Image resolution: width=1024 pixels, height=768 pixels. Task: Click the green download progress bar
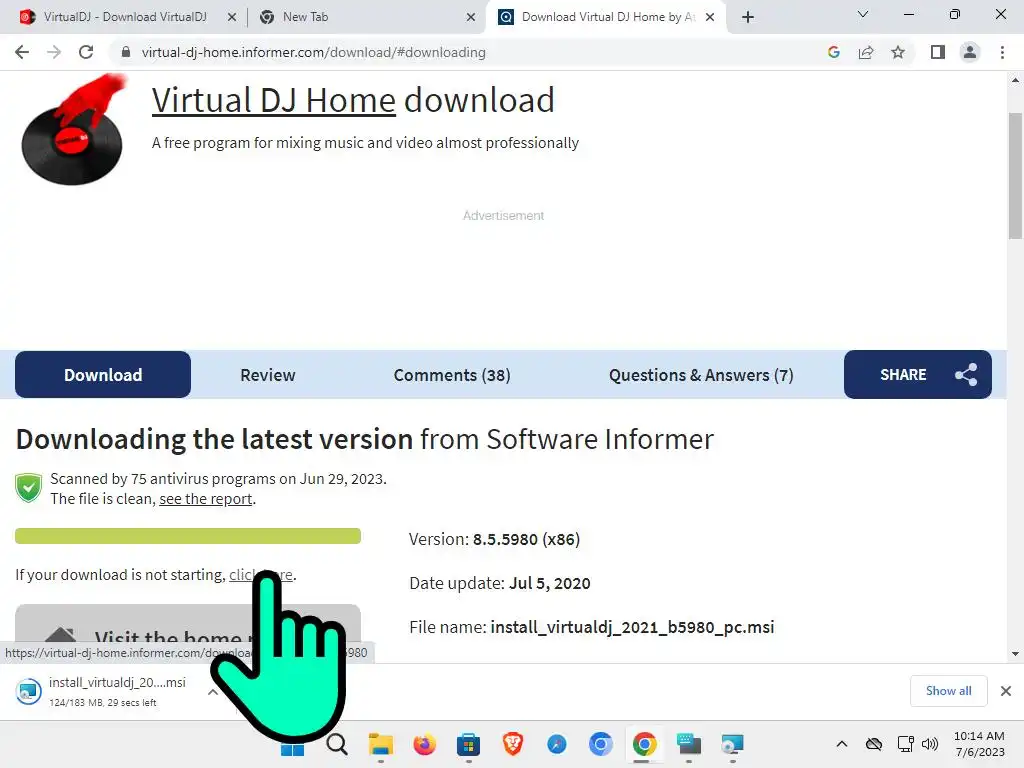(188, 536)
